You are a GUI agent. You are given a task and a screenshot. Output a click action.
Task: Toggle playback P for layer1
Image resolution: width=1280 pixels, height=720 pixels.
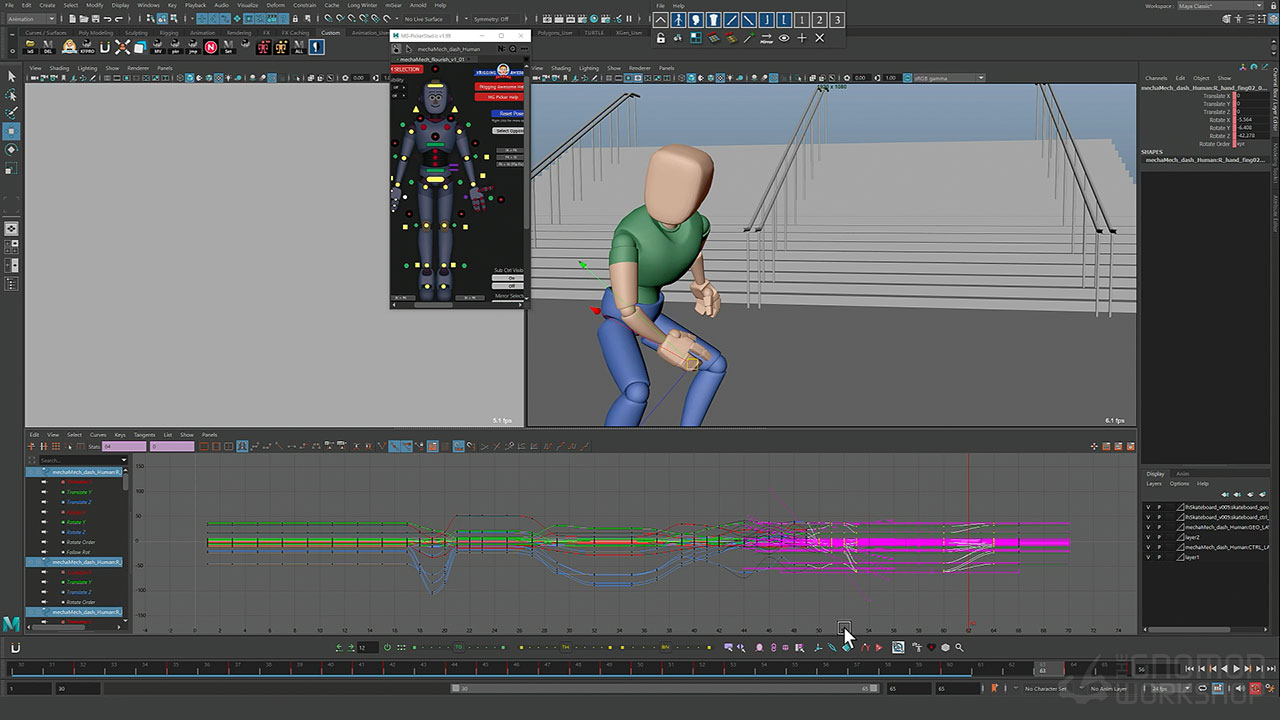click(x=1159, y=557)
